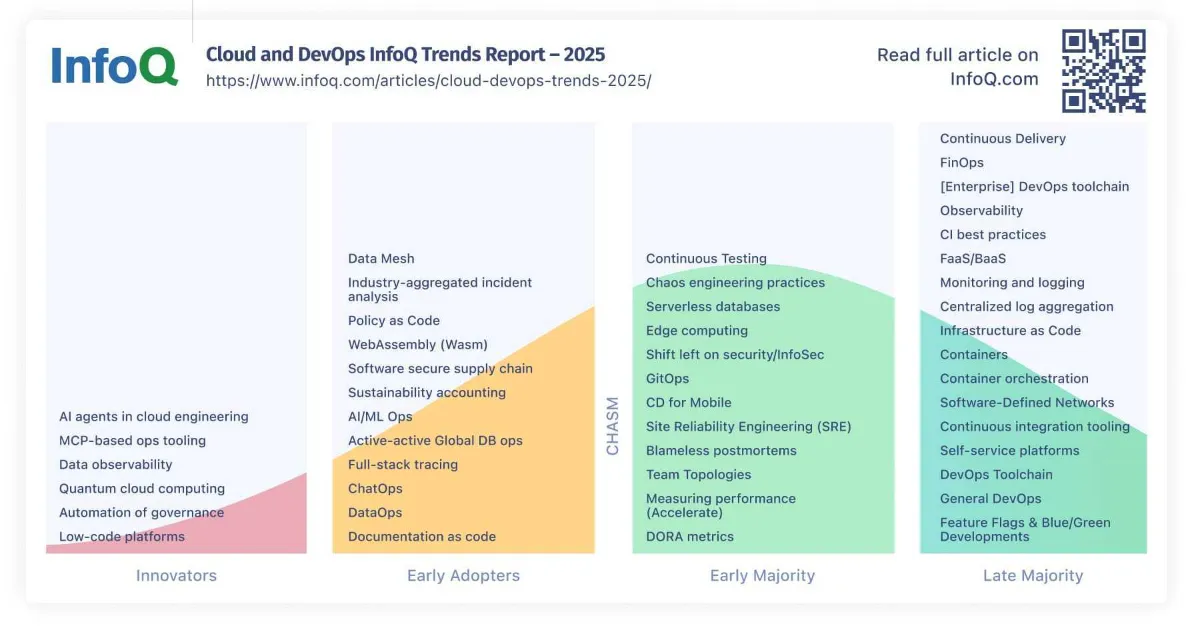Select the Innovators column label

click(x=176, y=575)
